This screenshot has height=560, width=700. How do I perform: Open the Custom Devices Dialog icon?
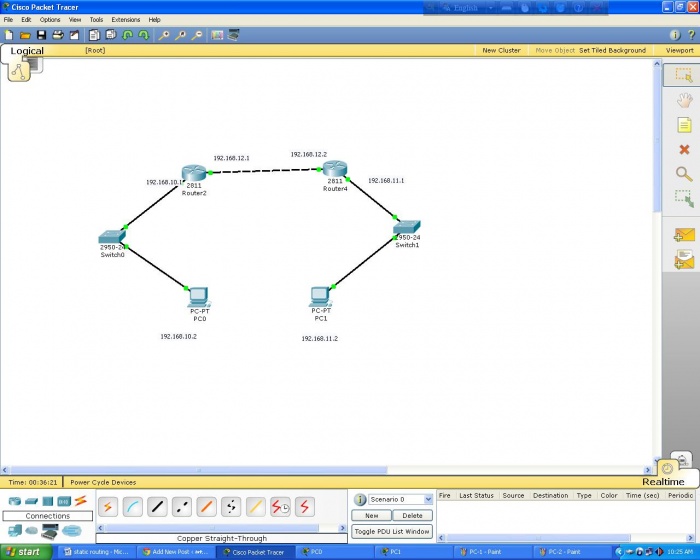click(x=233, y=35)
